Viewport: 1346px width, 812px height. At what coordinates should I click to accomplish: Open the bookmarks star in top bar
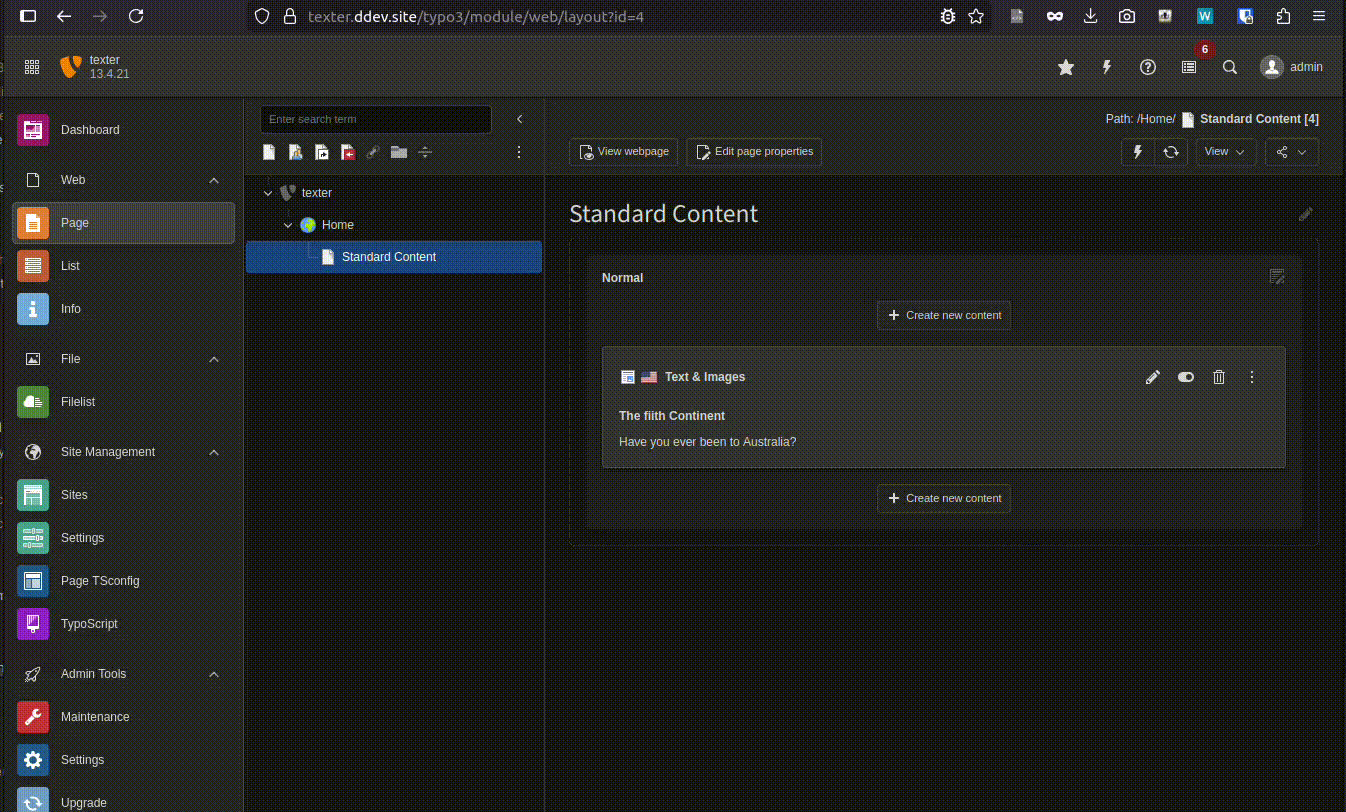pyautogui.click(x=1066, y=67)
